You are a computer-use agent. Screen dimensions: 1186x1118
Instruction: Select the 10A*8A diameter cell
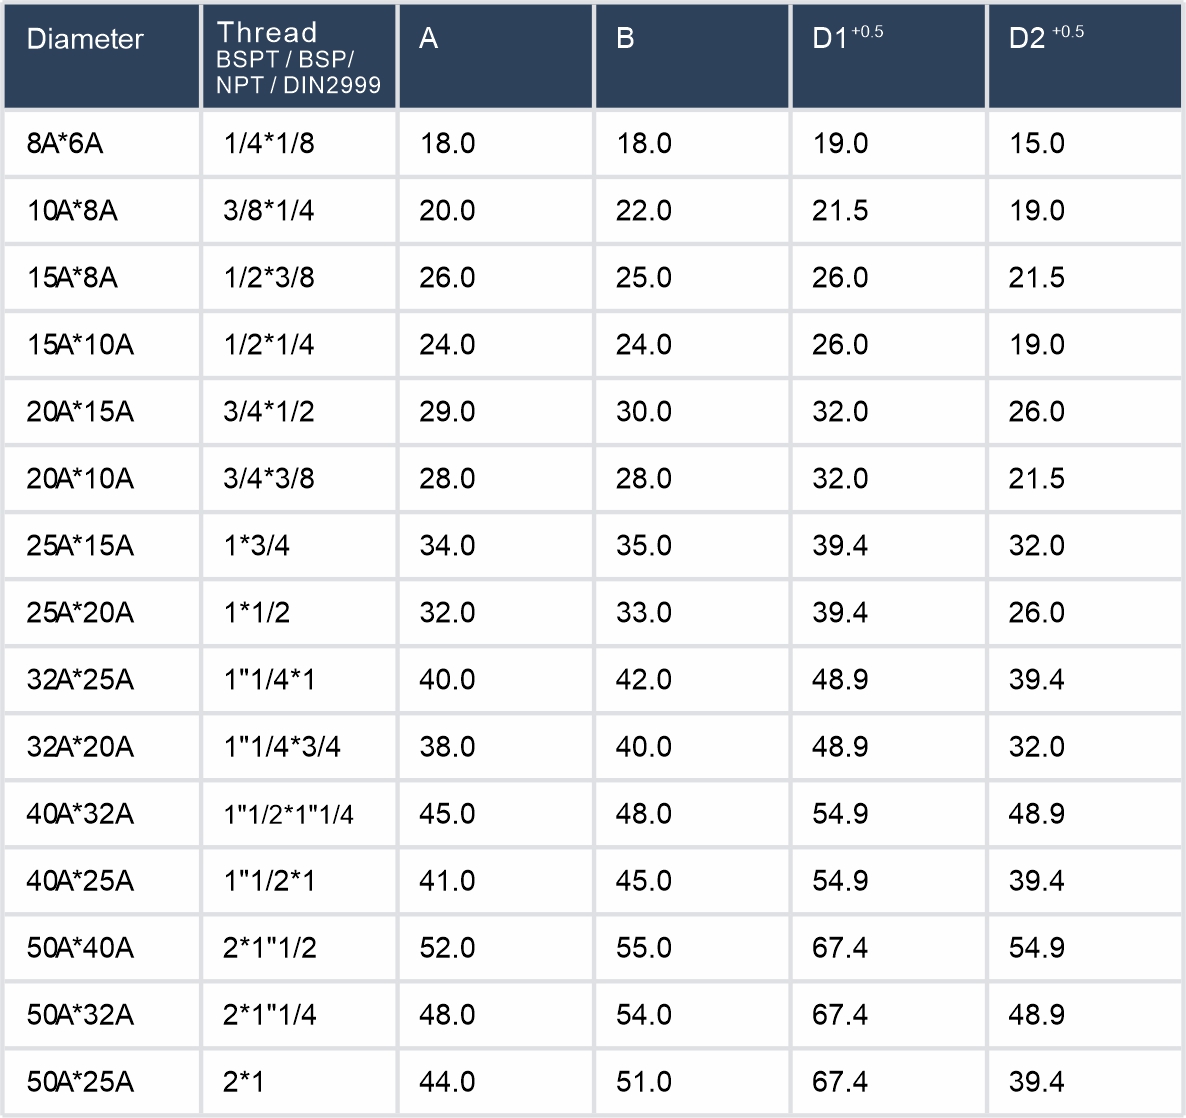click(72, 211)
